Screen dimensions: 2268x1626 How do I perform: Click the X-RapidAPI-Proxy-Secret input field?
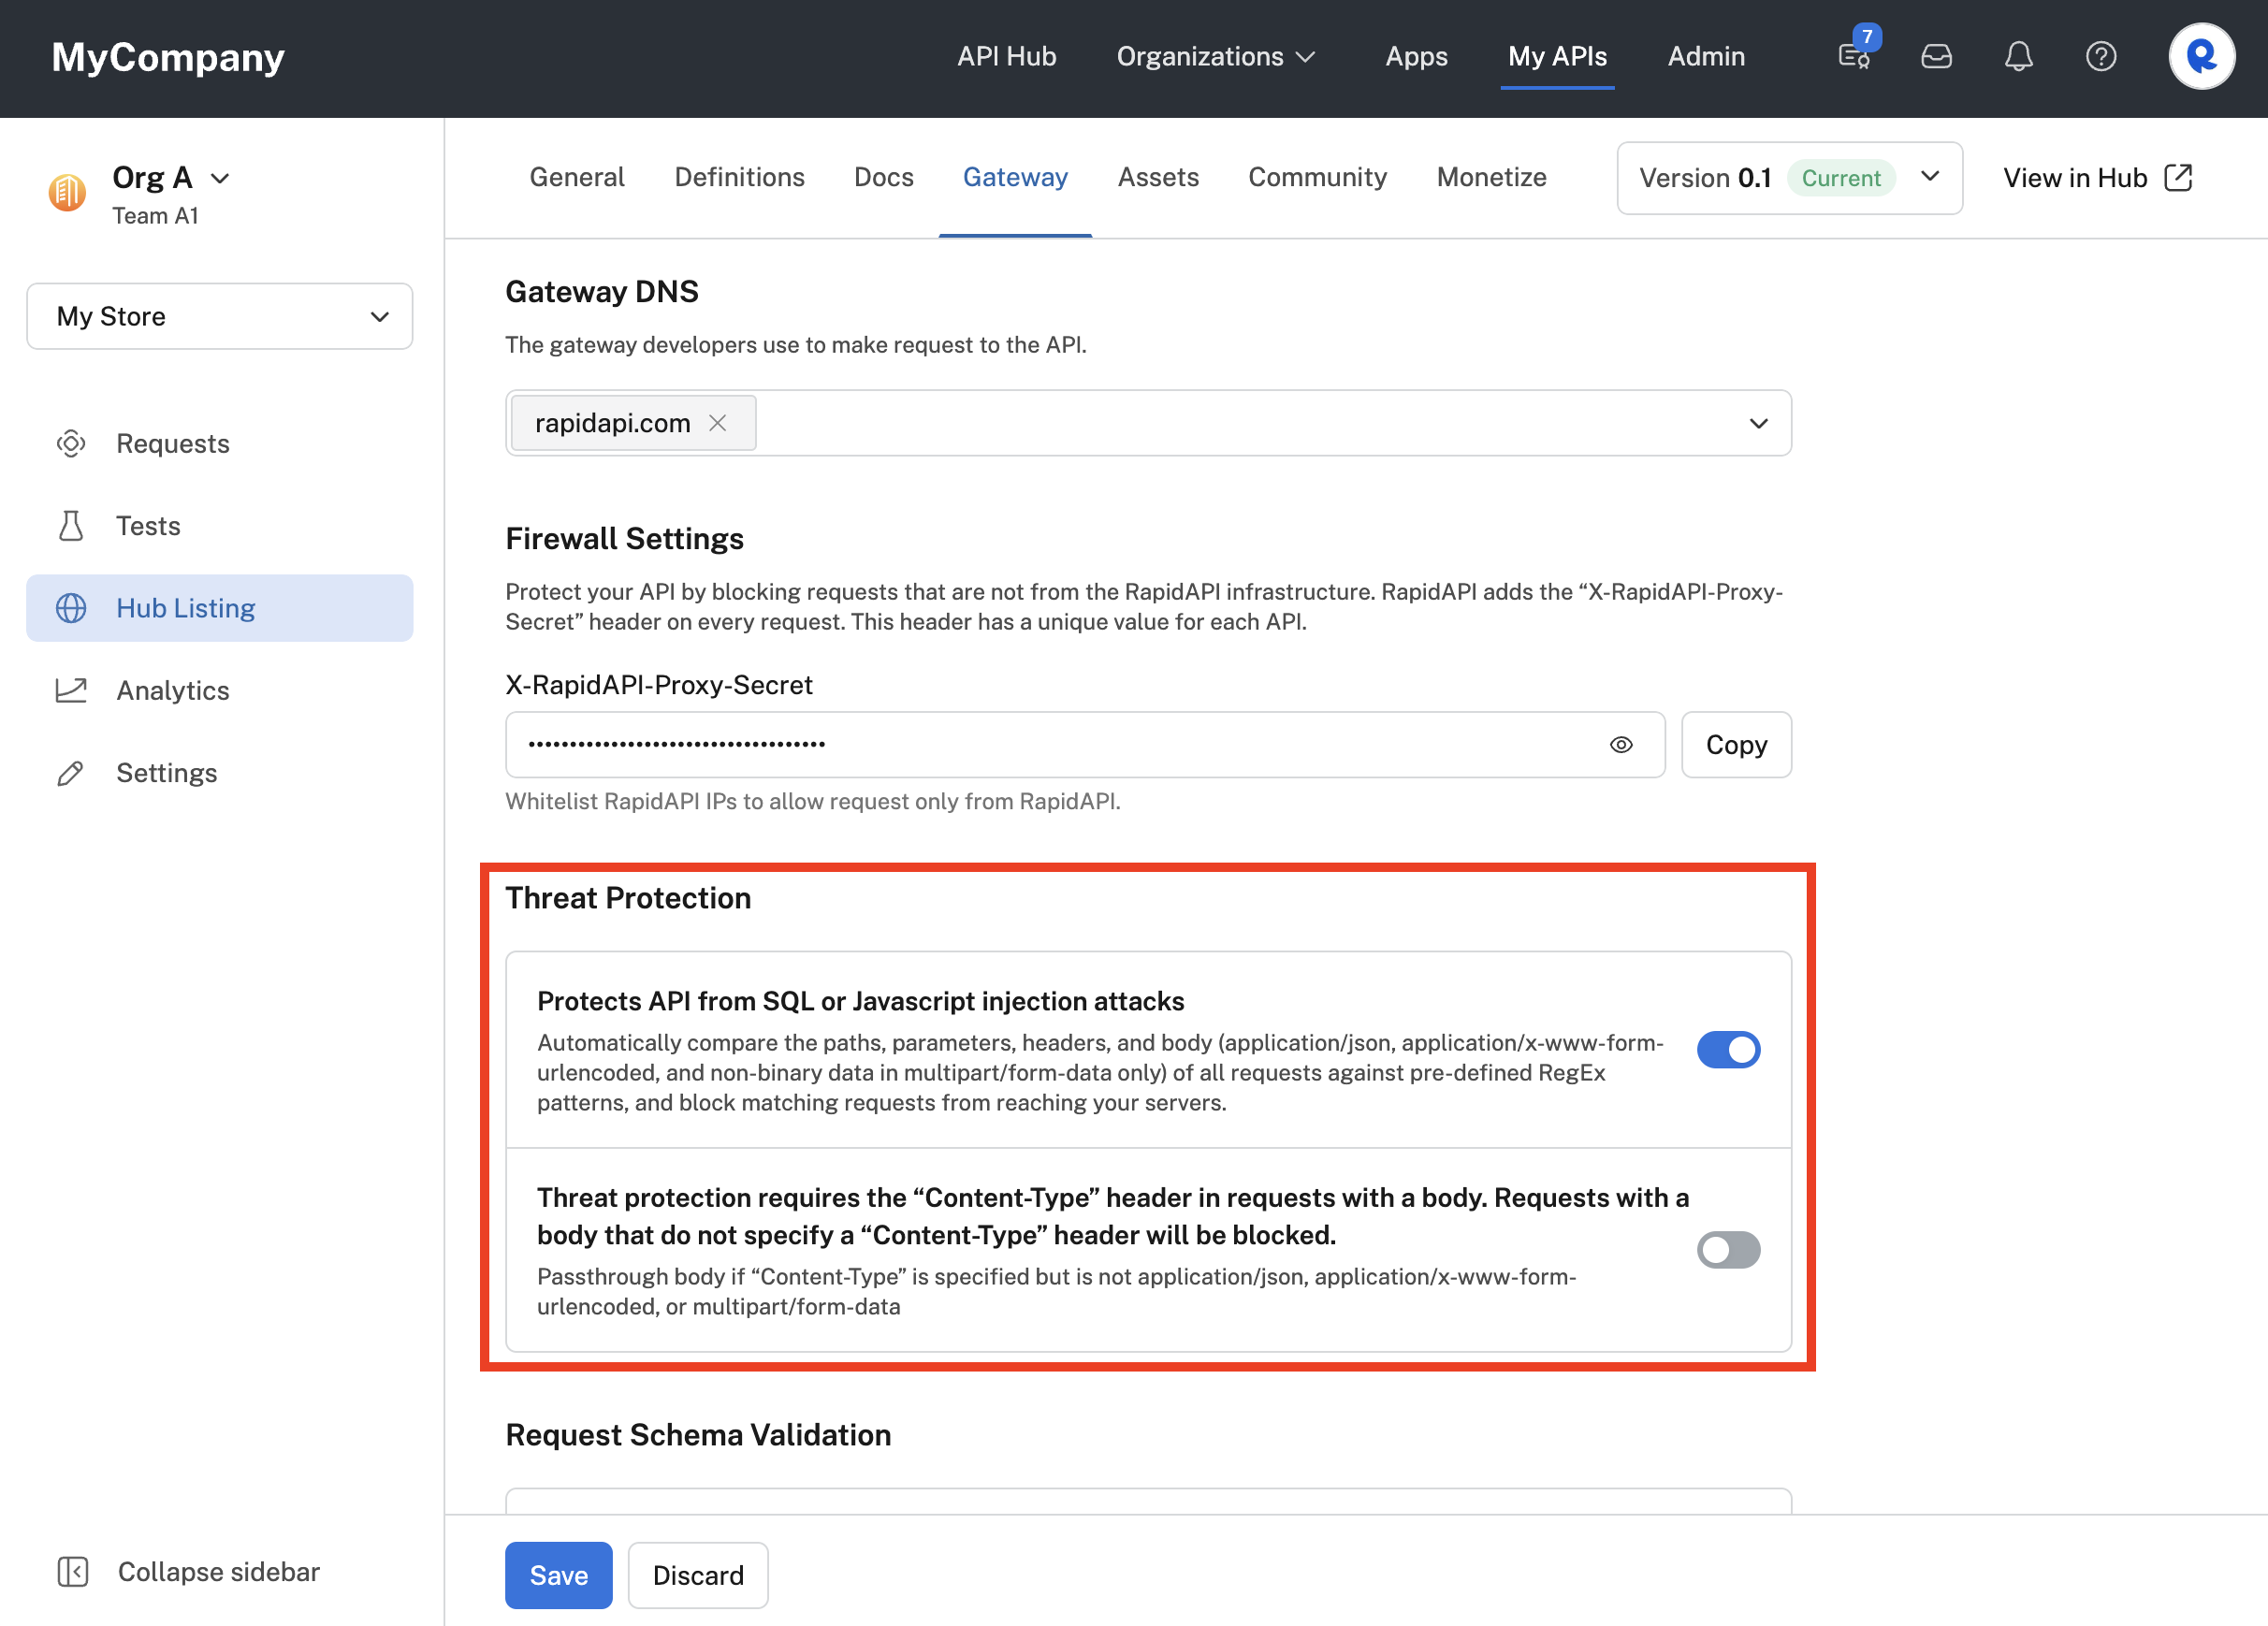point(1085,744)
